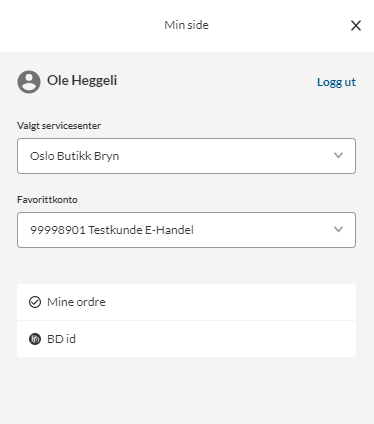Image resolution: width=374 pixels, height=424 pixels.
Task: Click the checkmark icon beside Mine ordre
Action: [x=35, y=302]
